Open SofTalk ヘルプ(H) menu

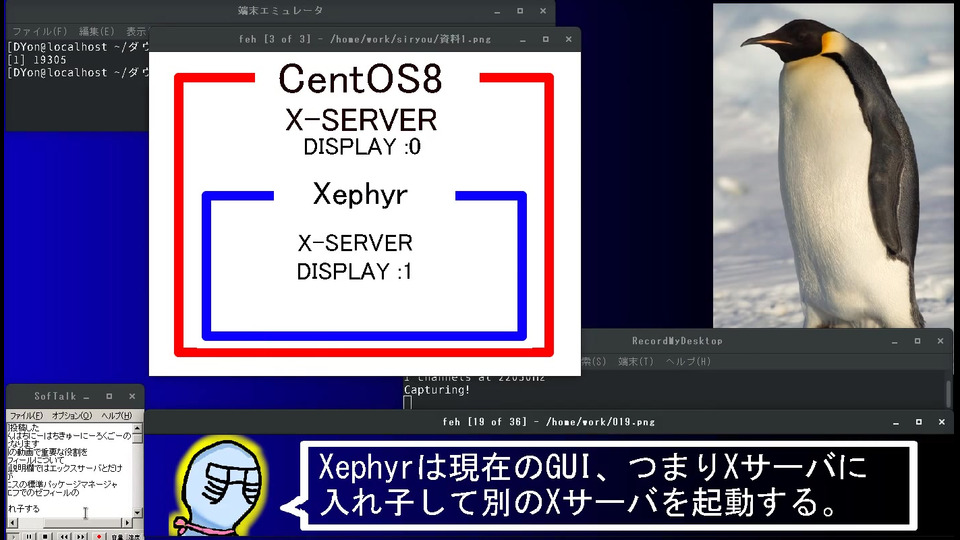click(x=116, y=416)
